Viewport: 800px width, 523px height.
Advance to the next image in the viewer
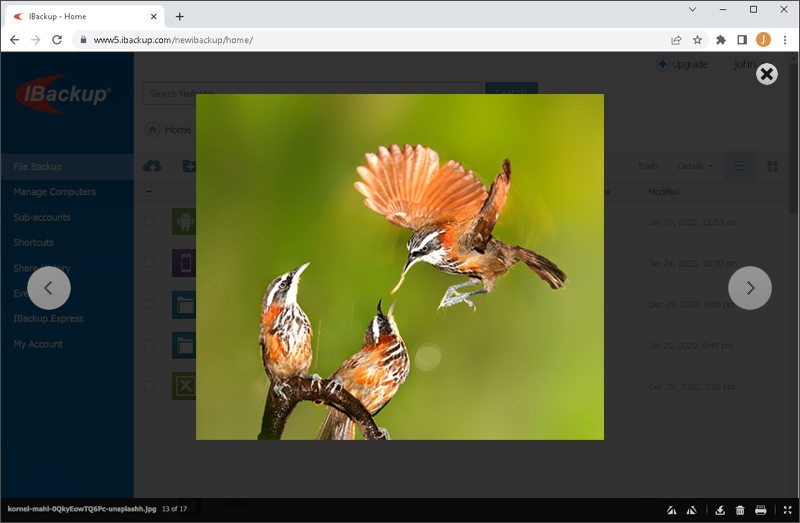pos(749,288)
